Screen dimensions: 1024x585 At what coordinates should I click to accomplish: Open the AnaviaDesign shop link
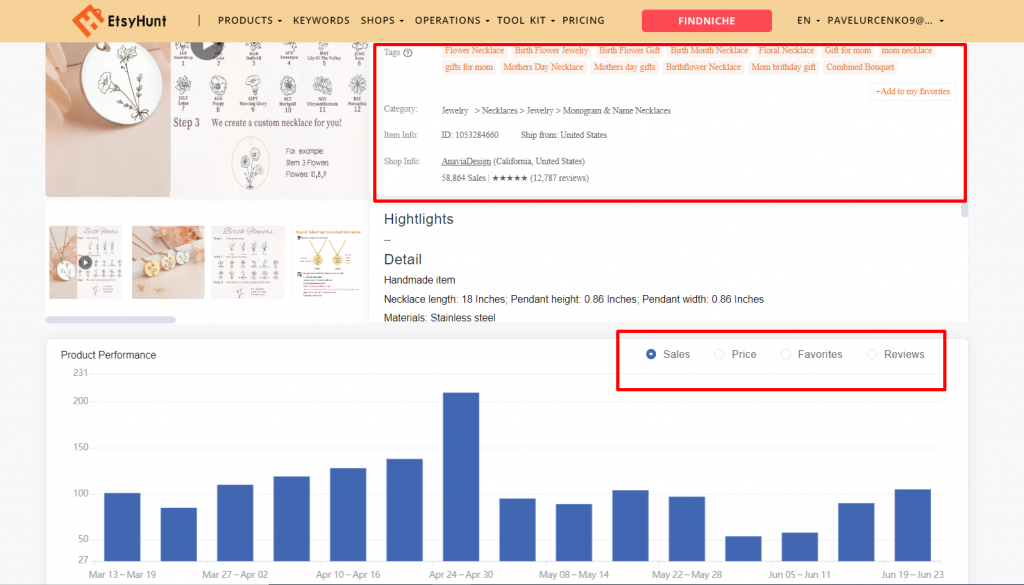coord(467,161)
